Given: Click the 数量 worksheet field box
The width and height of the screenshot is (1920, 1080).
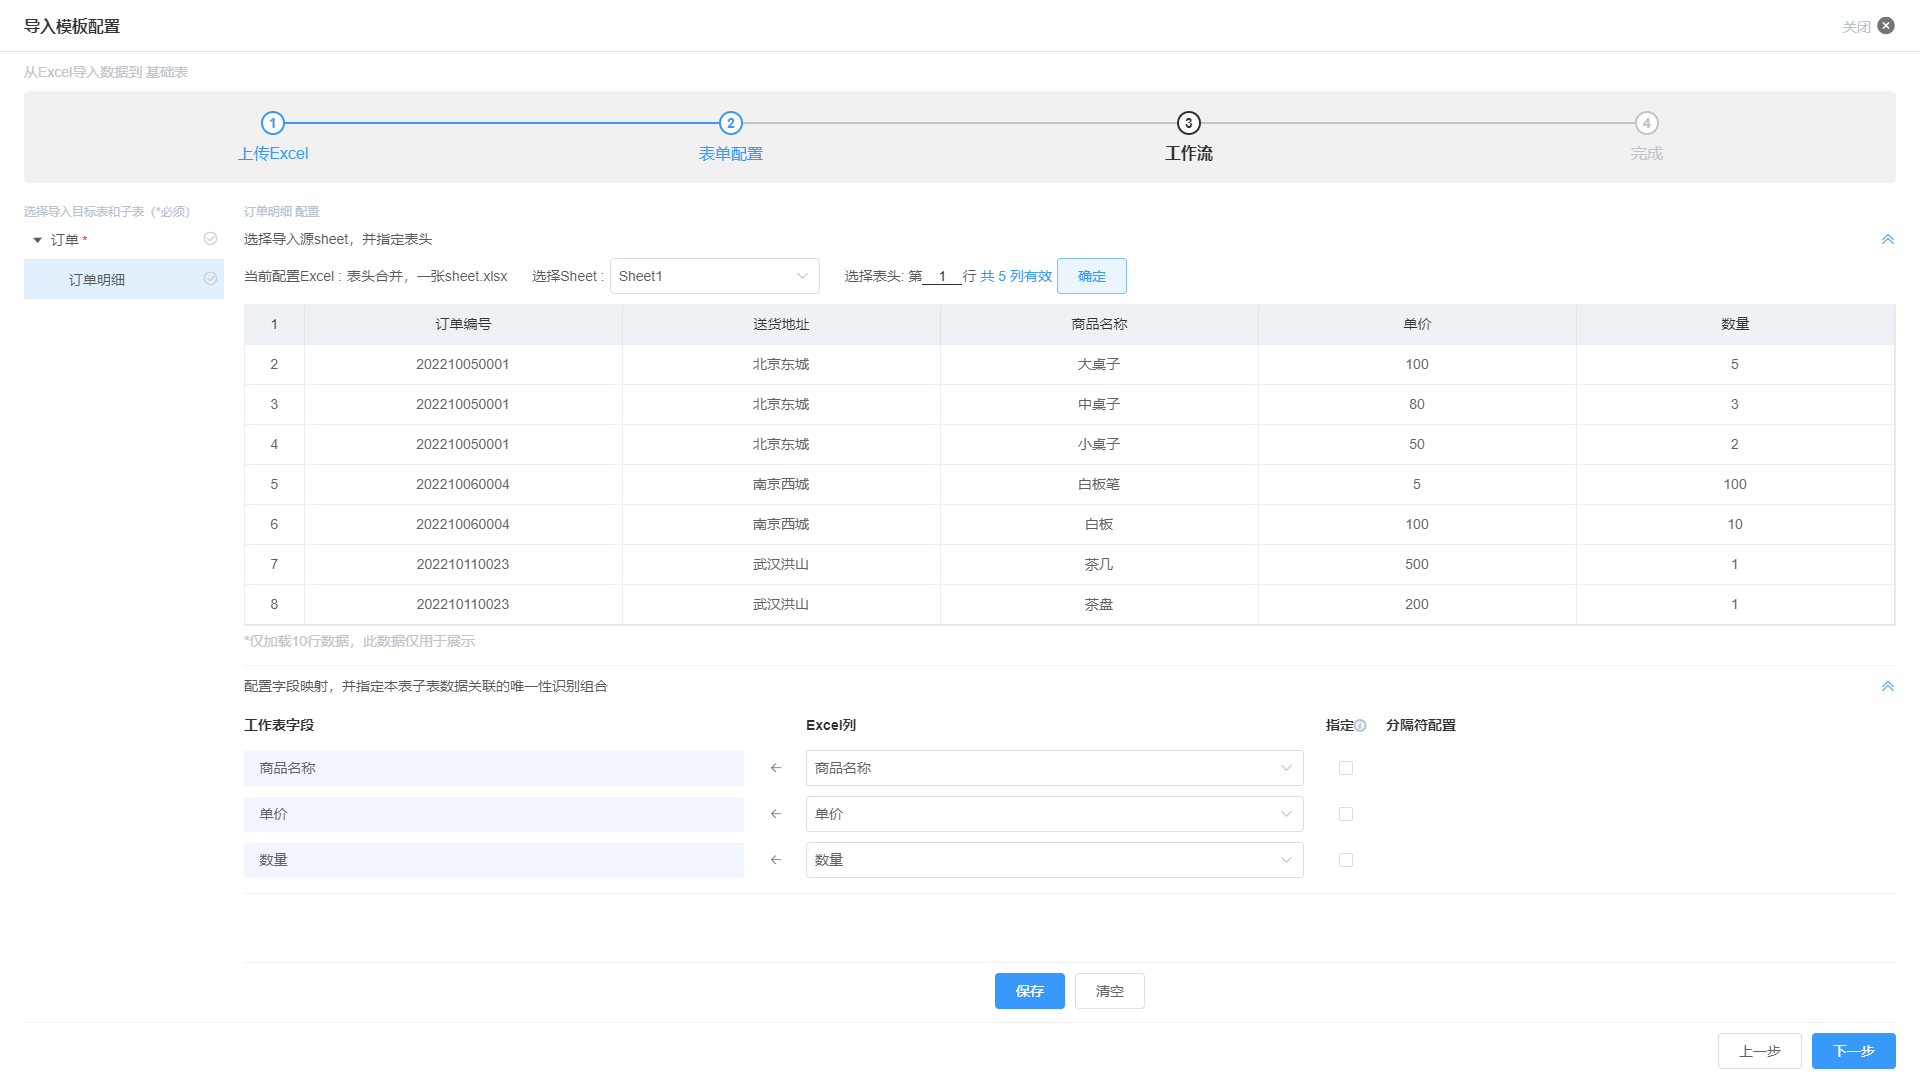Looking at the screenshot, I should point(494,860).
